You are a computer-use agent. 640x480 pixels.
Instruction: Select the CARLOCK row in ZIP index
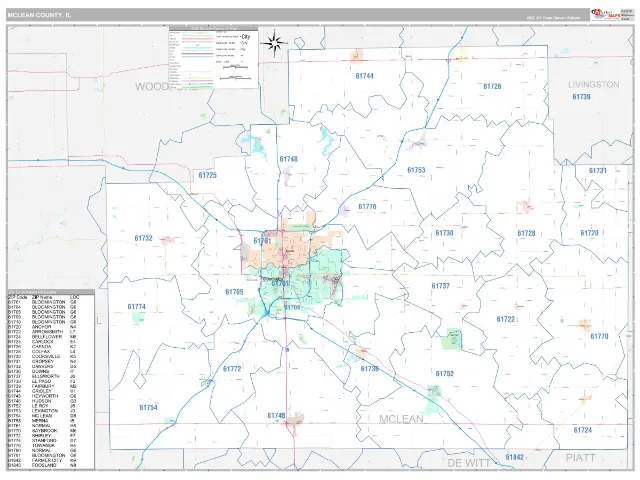point(42,342)
